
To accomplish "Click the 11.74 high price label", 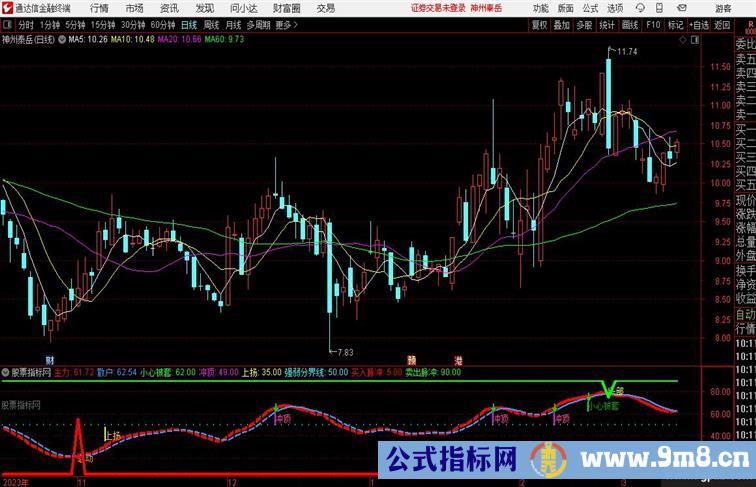I will click(x=627, y=52).
